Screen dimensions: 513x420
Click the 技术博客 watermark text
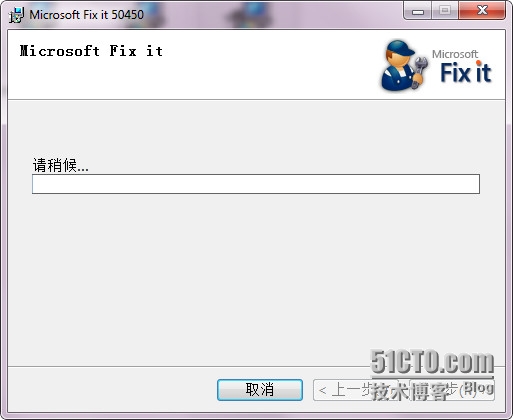click(x=411, y=392)
